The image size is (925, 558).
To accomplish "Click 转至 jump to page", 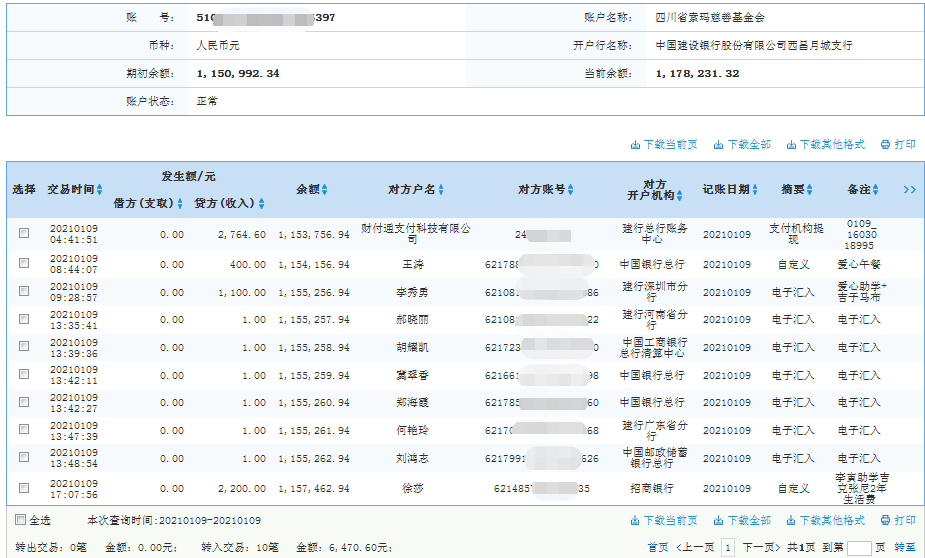I will (x=905, y=547).
